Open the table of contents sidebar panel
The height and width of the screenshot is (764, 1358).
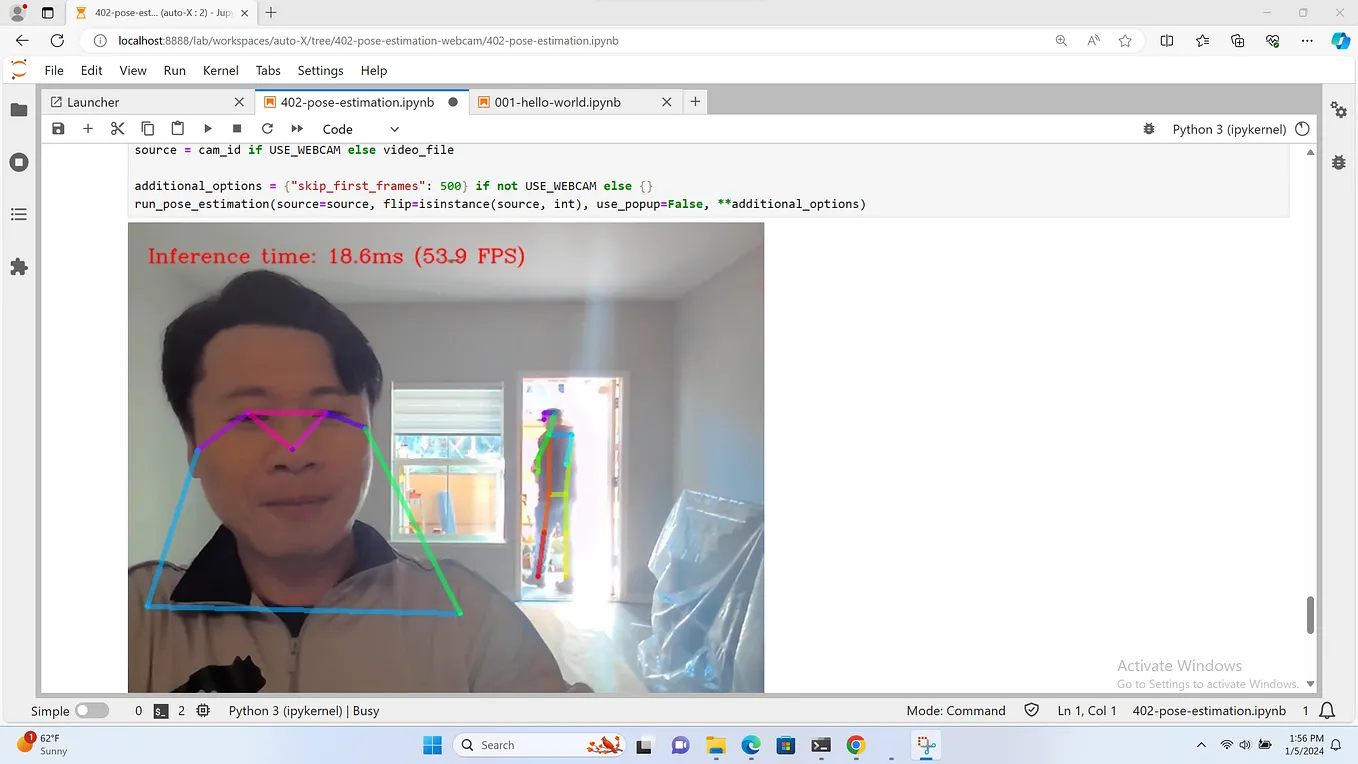click(x=18, y=214)
